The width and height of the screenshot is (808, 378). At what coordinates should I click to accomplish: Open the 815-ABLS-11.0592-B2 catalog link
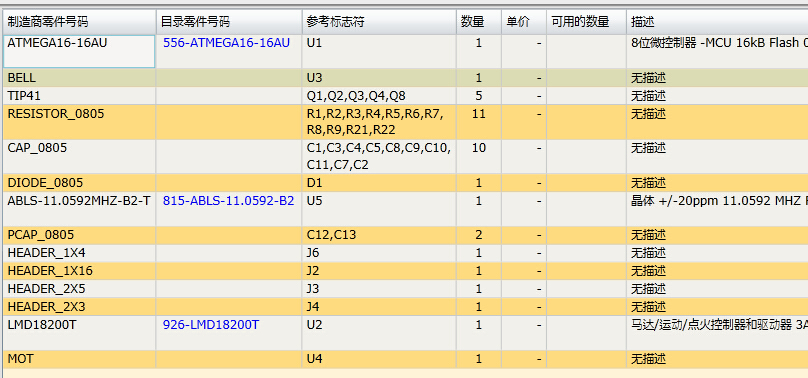click(228, 201)
